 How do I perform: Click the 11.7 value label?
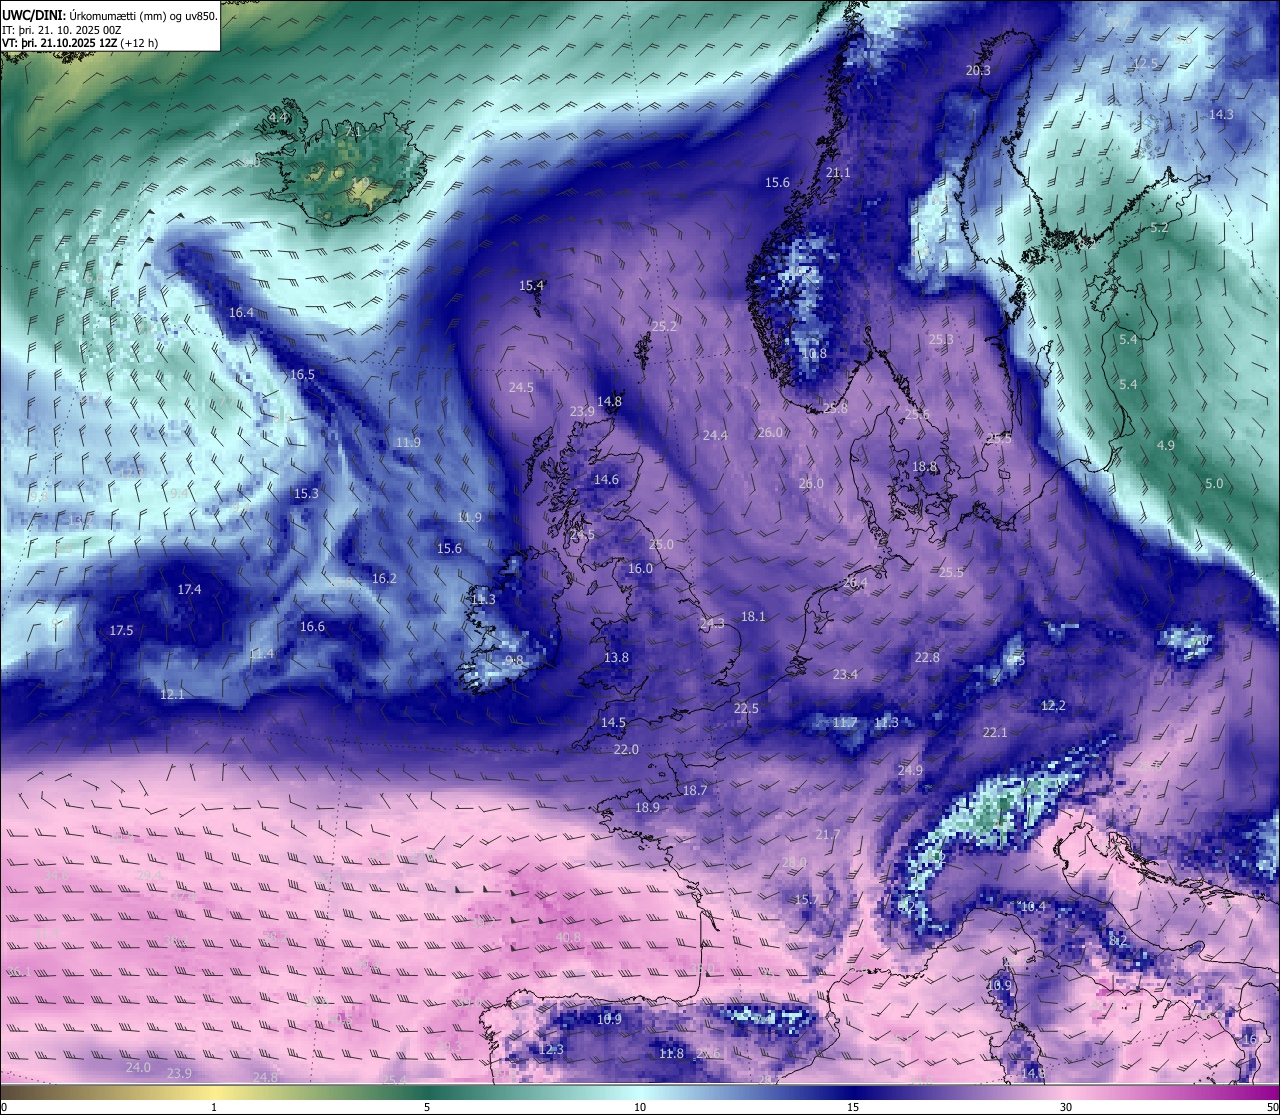845,723
